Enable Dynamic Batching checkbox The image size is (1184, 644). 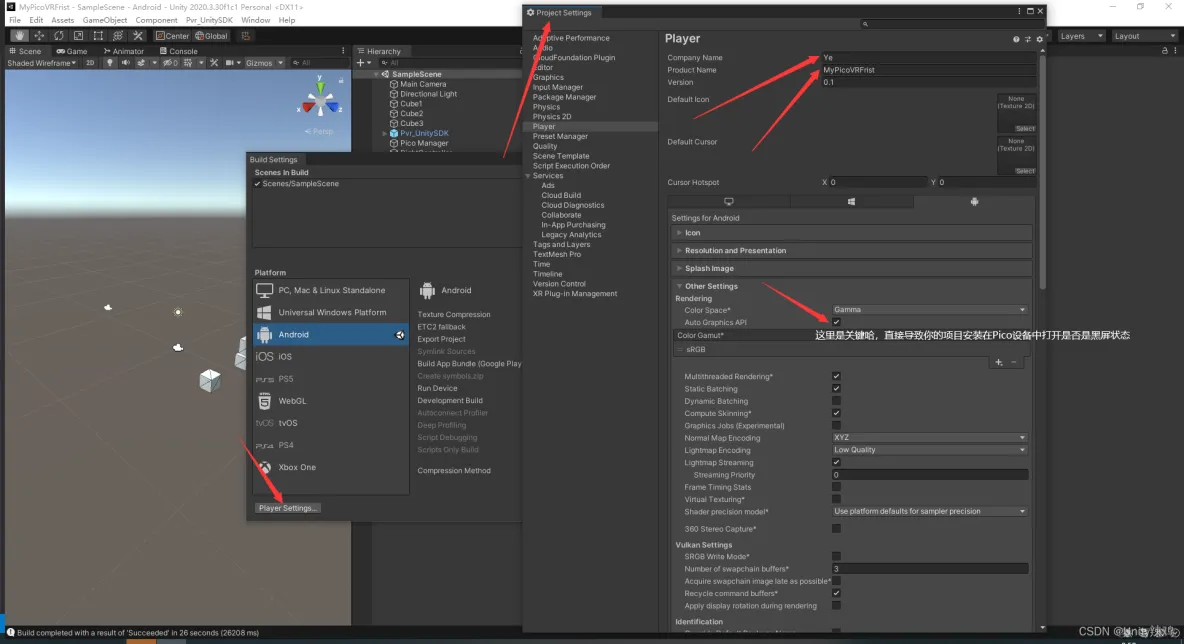point(836,401)
